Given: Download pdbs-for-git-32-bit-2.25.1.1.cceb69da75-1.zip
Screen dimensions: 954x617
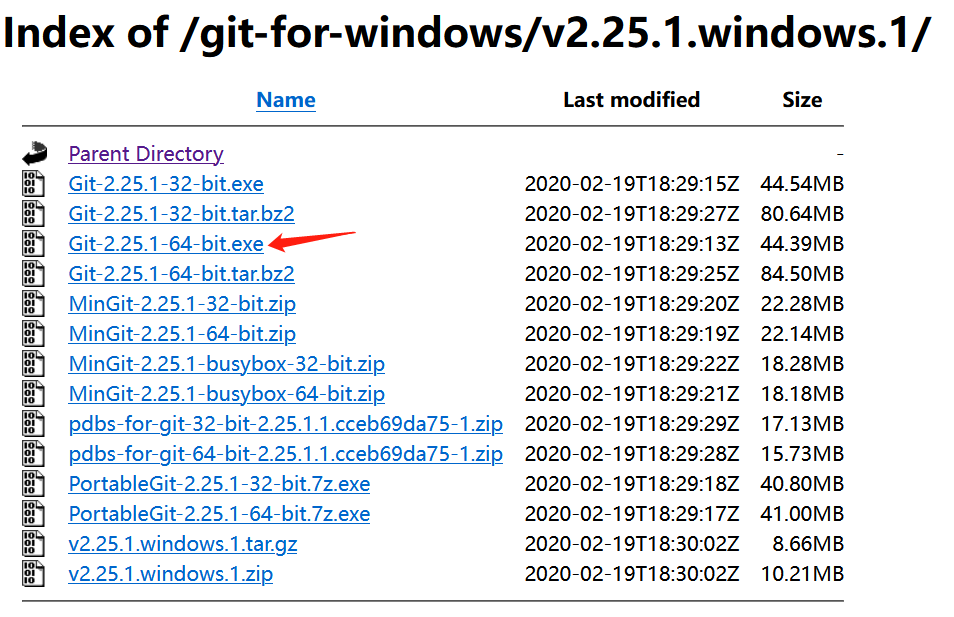Looking at the screenshot, I should click(x=285, y=424).
